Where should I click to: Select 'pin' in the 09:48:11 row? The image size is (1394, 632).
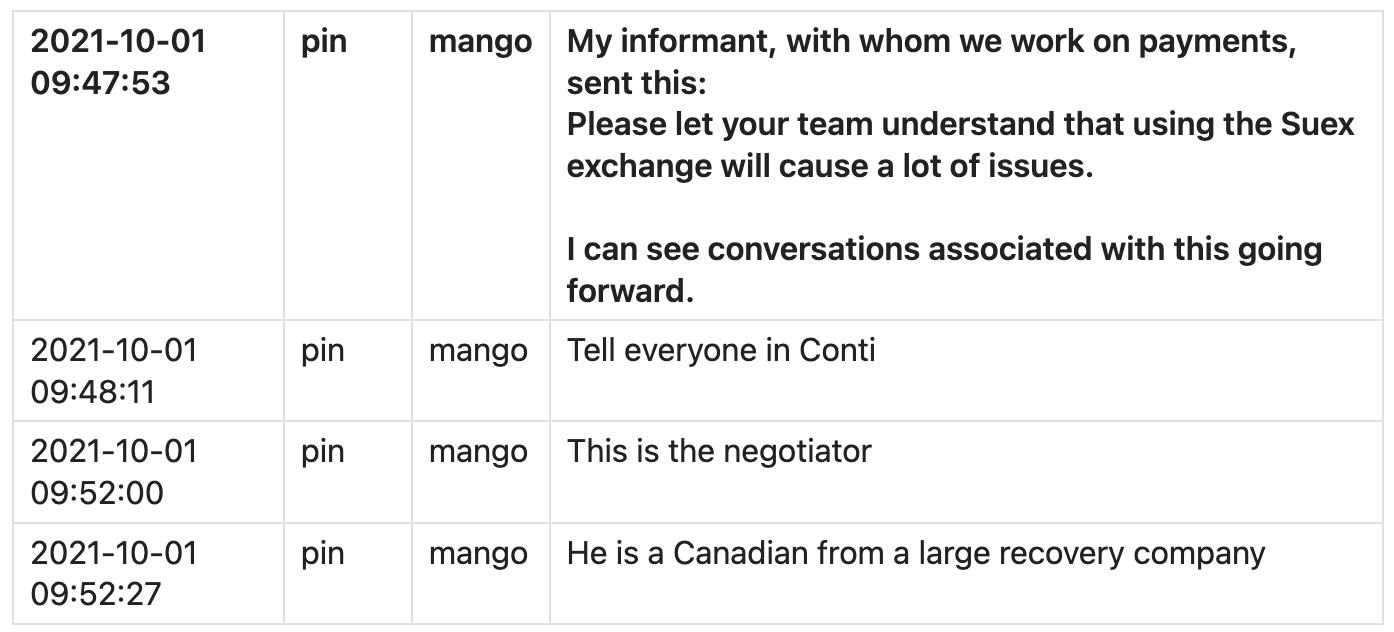tap(322, 351)
